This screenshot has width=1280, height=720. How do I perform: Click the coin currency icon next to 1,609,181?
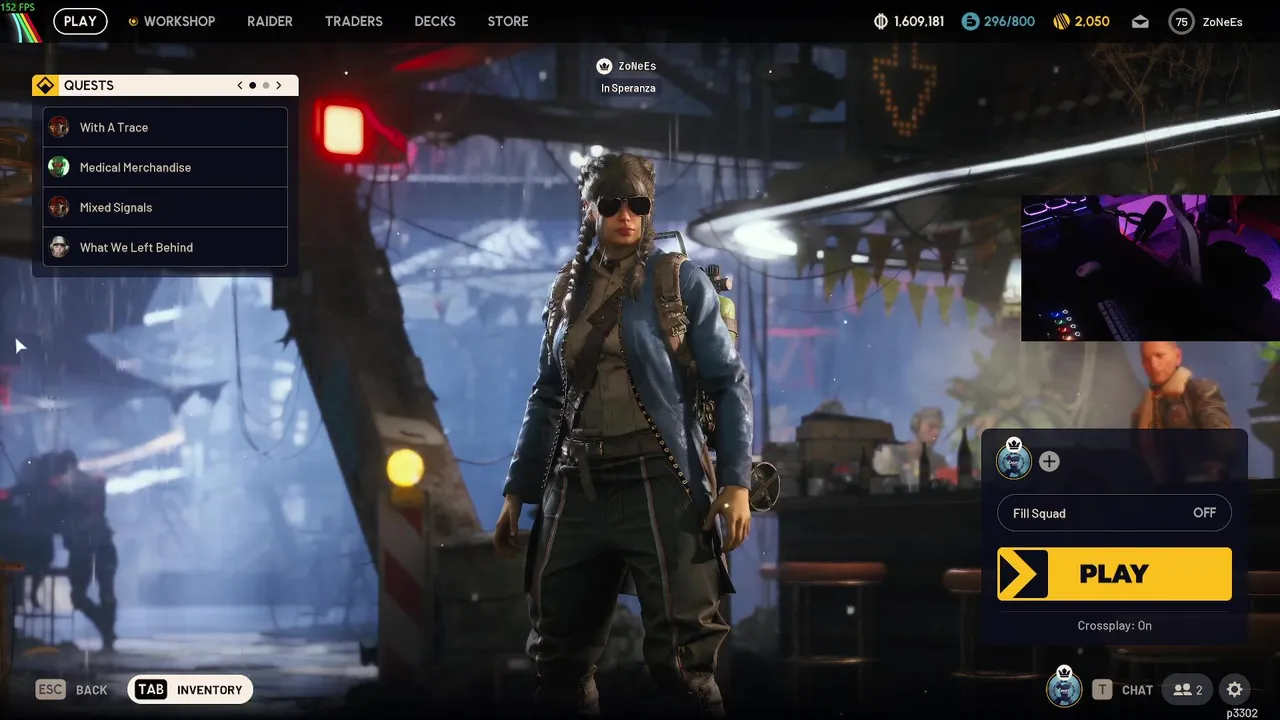(881, 21)
